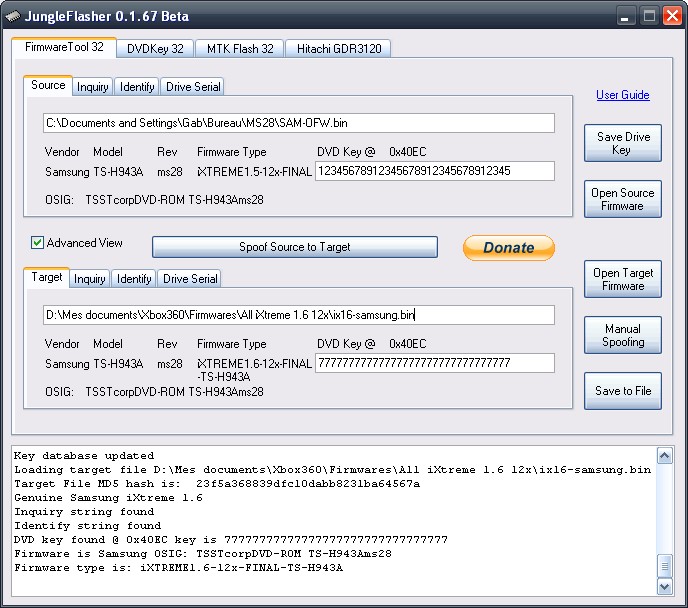Switch to the DVDKey 32 tab

point(155,49)
